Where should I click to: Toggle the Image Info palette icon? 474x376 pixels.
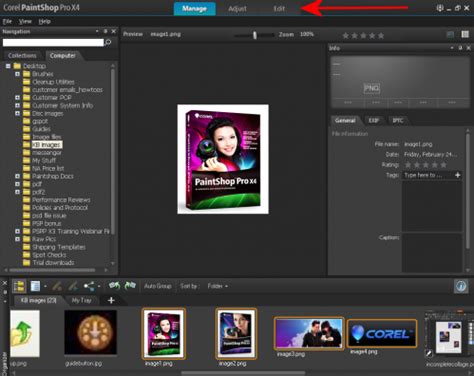coord(461,286)
